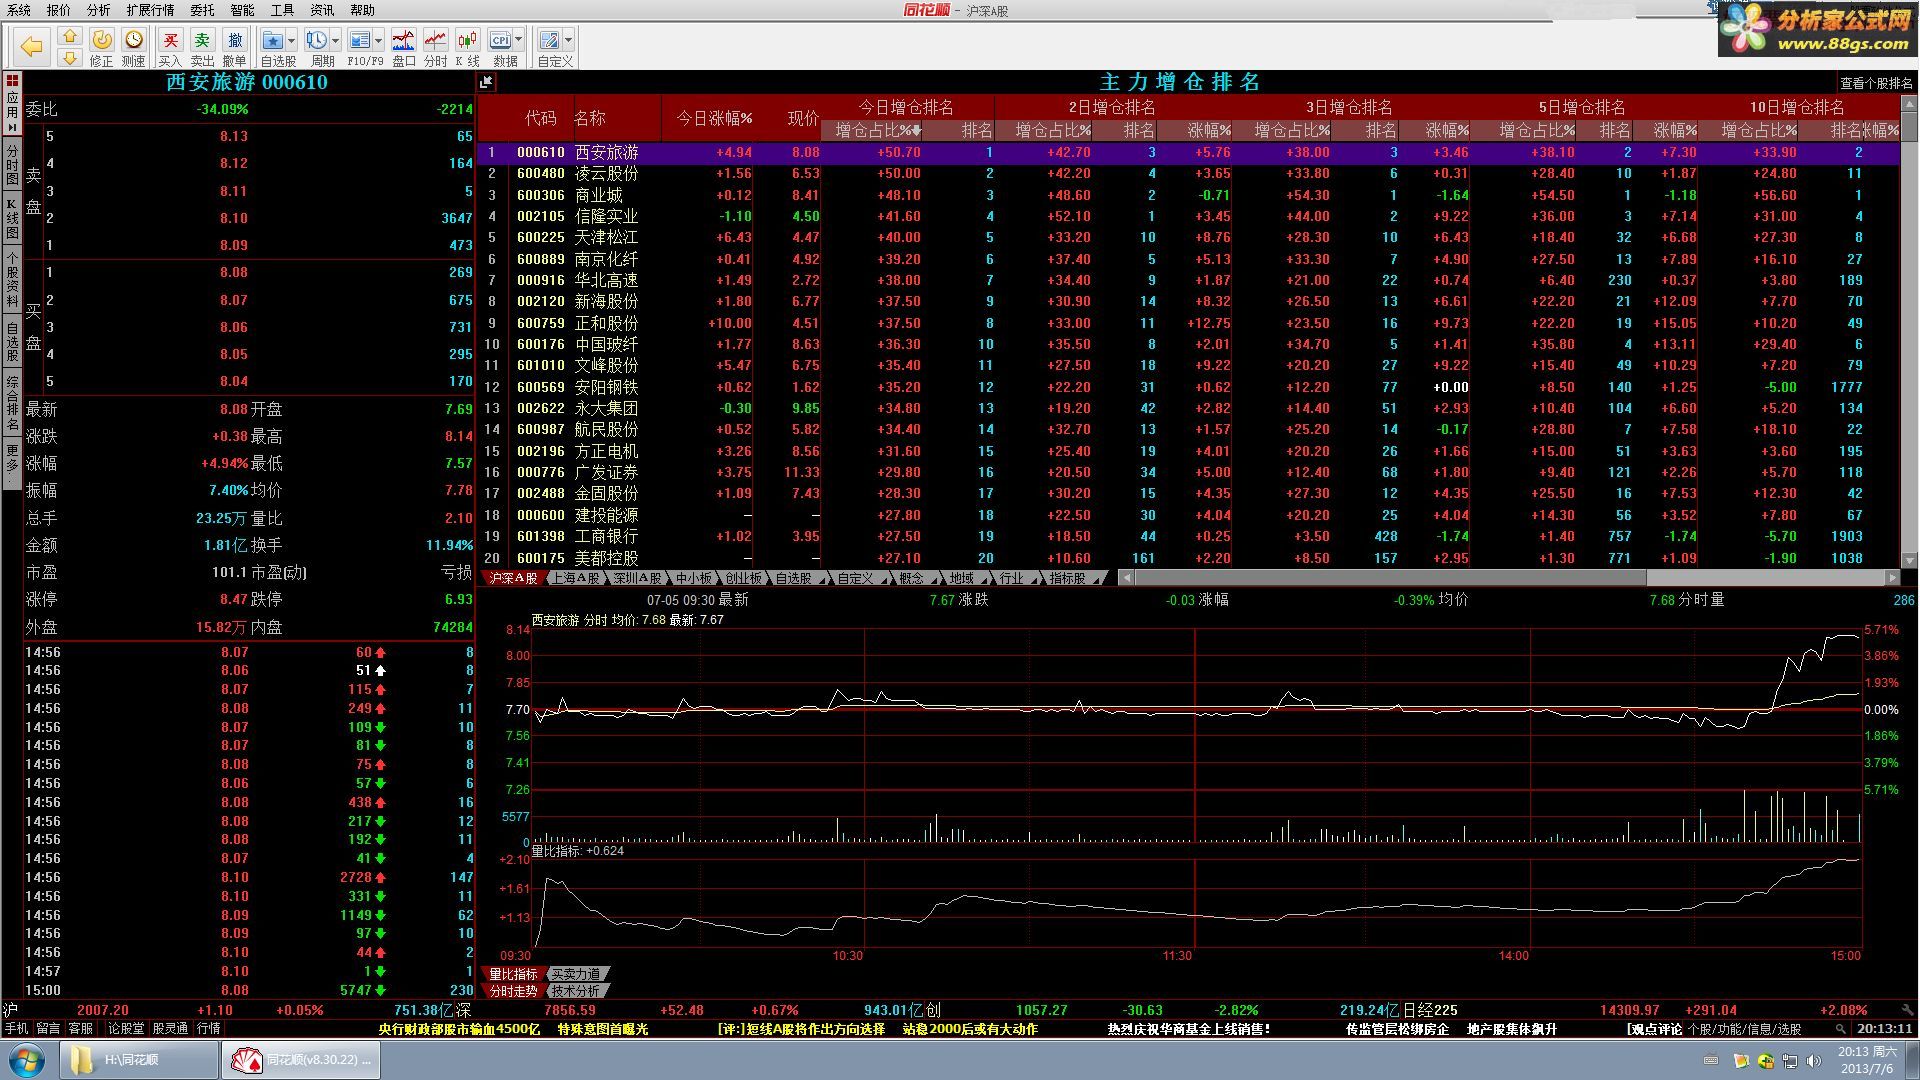This screenshot has width=1920, height=1080.
Task: Click the 修正 correction icon
Action: click(101, 40)
